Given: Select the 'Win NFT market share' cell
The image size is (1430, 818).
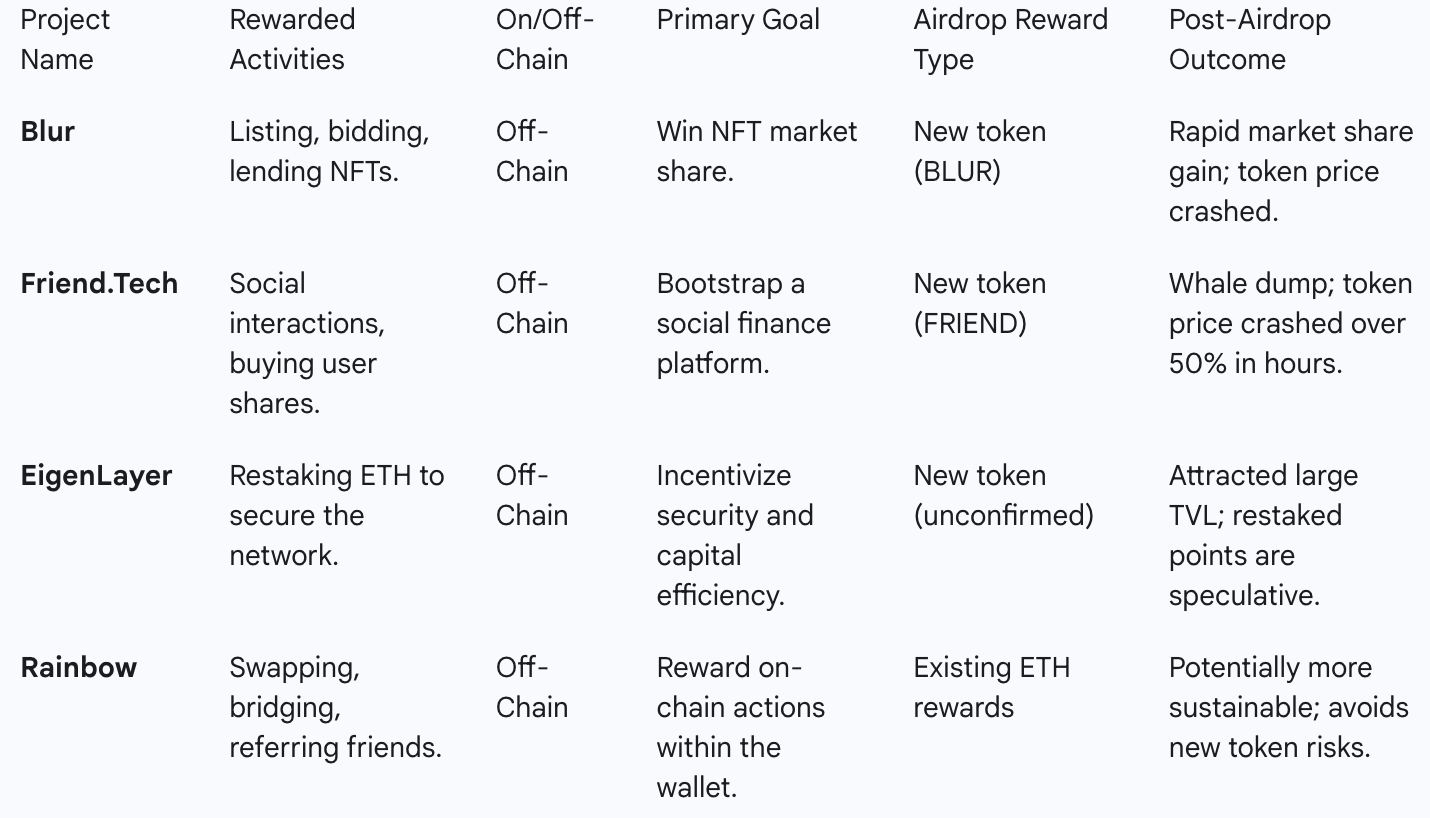Looking at the screenshot, I should [x=756, y=152].
